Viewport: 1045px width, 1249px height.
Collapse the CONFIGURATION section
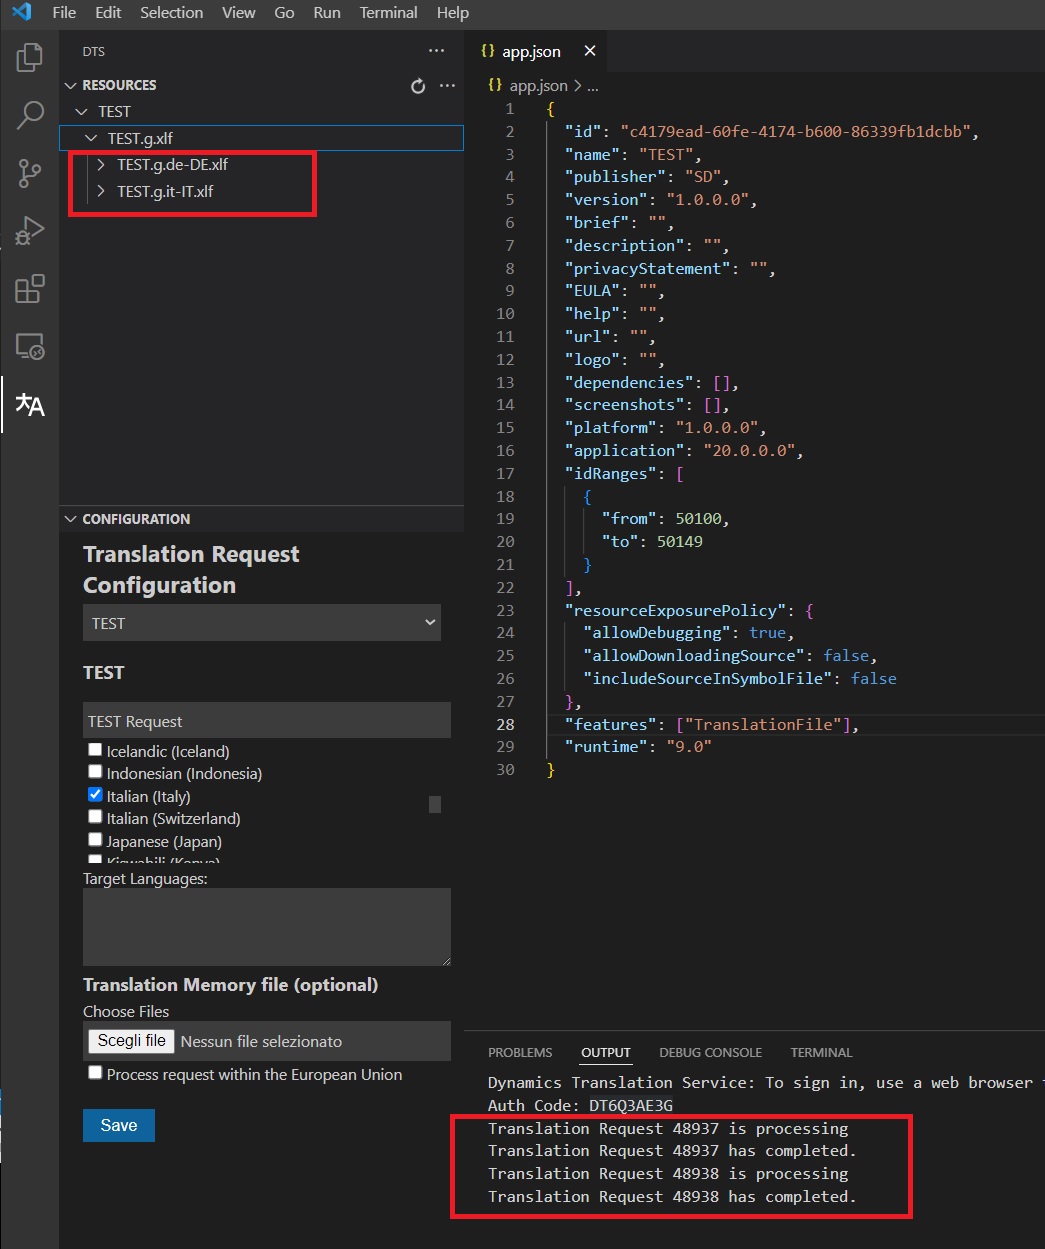tap(71, 519)
